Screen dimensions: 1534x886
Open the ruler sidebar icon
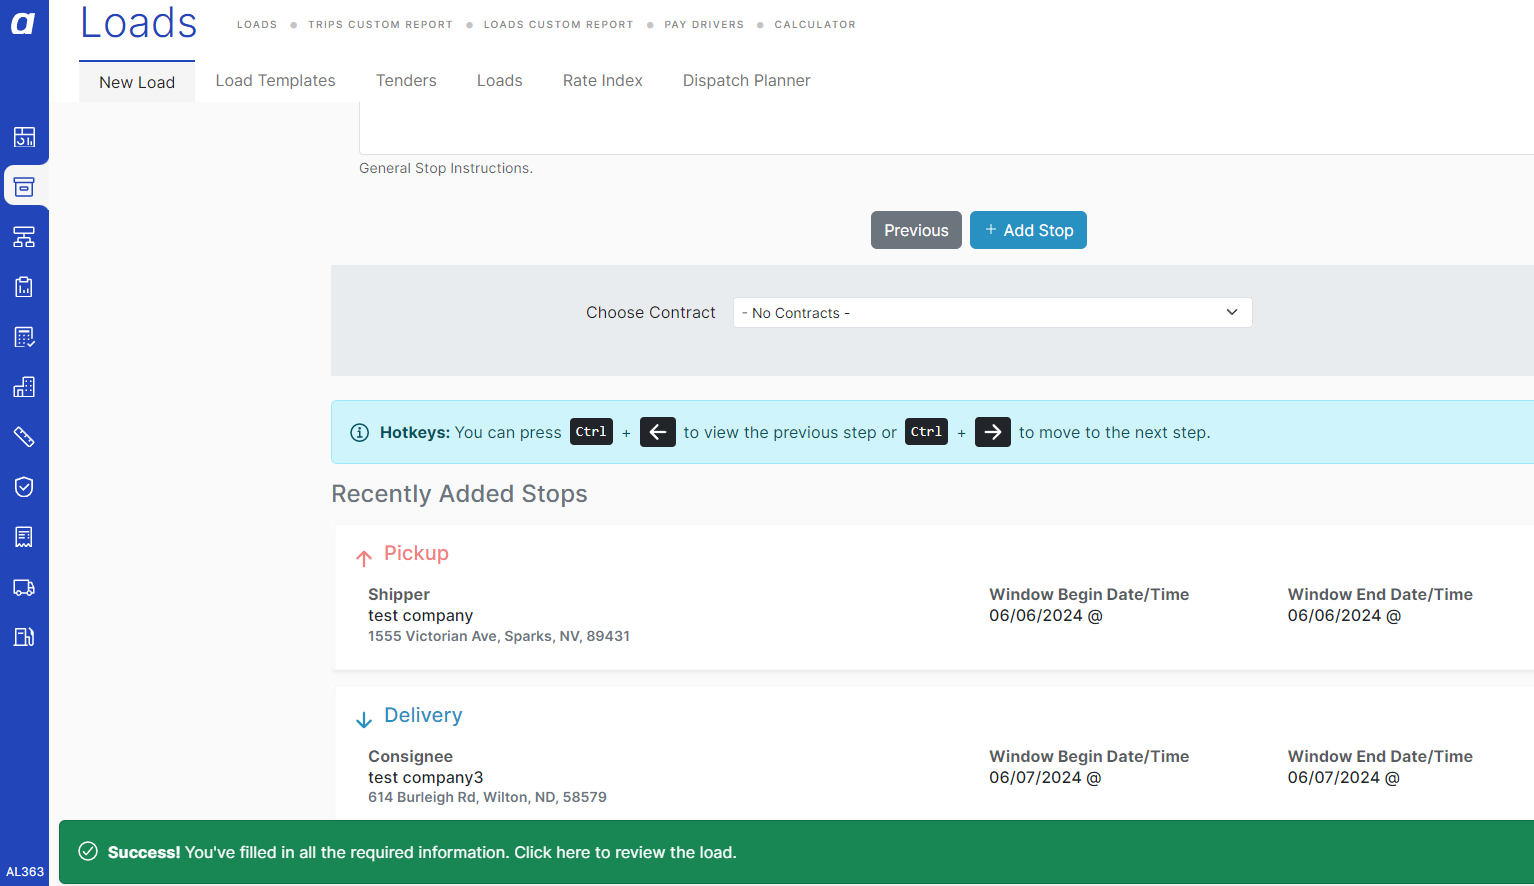coord(24,437)
